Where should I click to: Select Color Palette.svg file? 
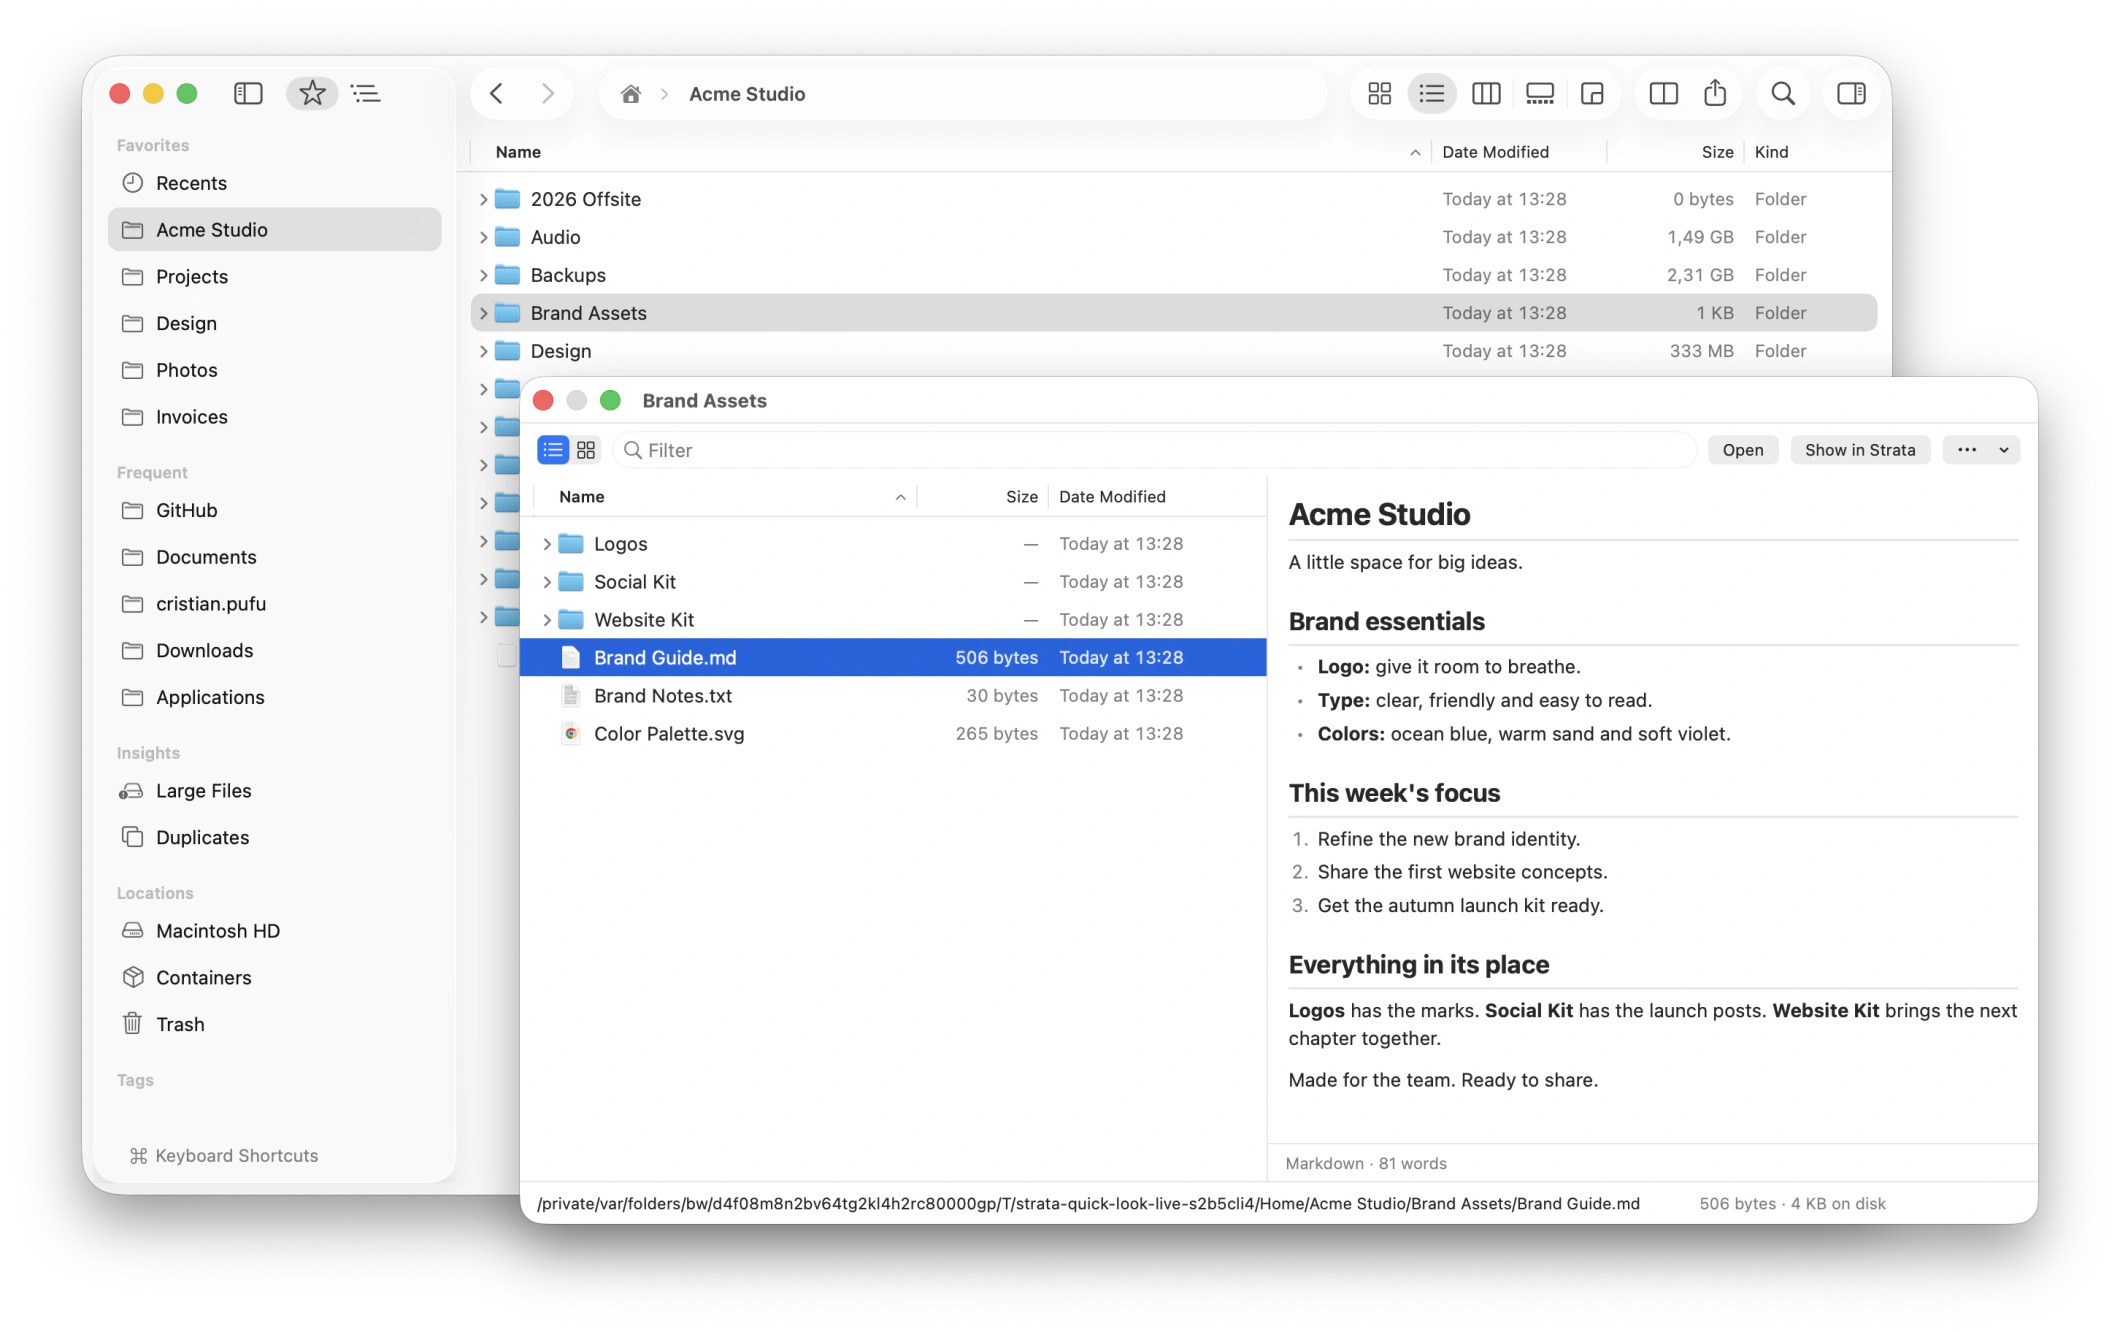click(x=893, y=734)
